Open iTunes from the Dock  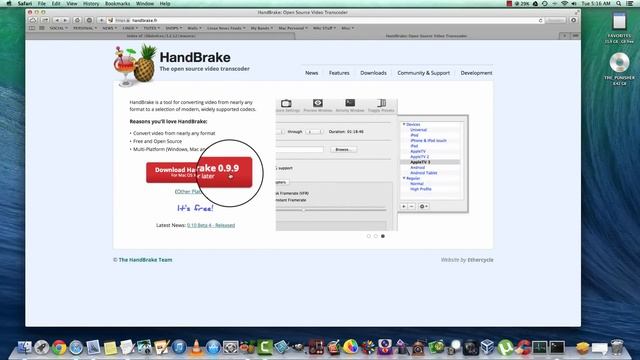179,347
